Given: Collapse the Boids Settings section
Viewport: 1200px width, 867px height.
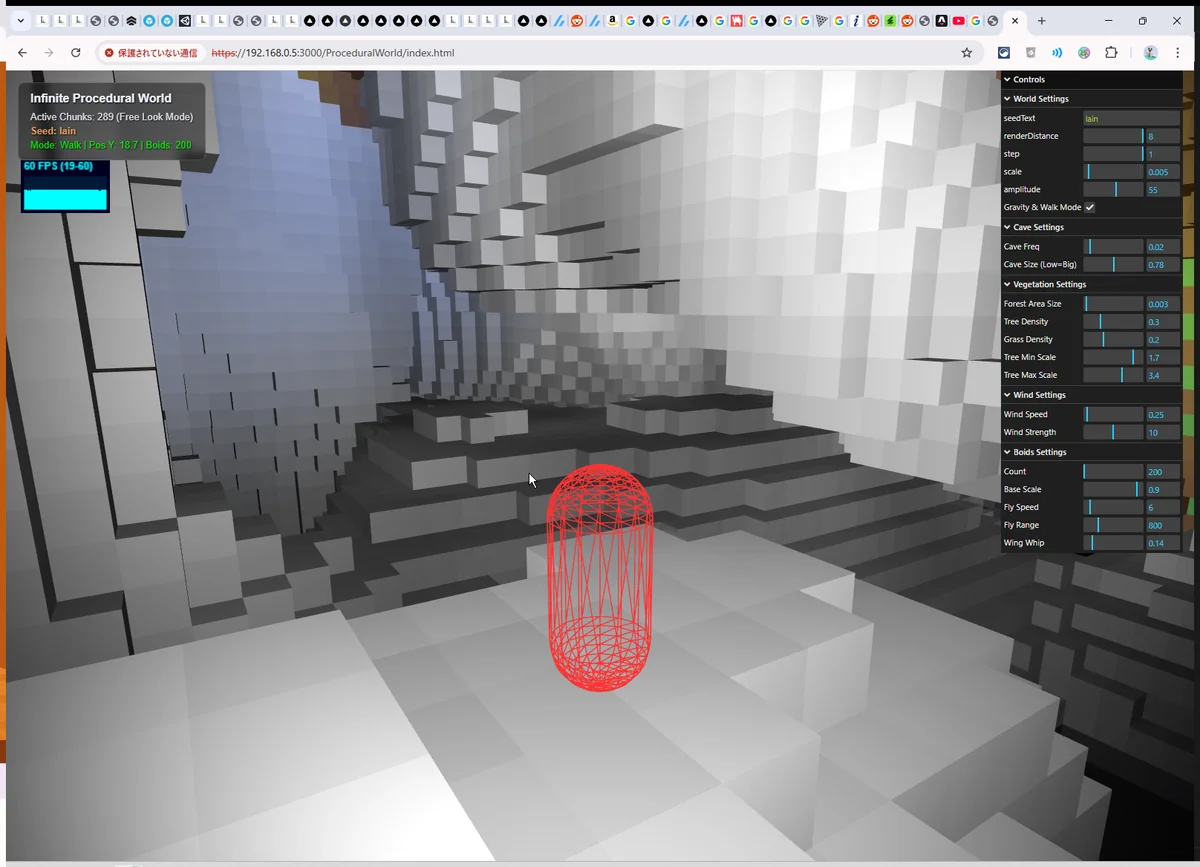Looking at the screenshot, I should point(1039,452).
